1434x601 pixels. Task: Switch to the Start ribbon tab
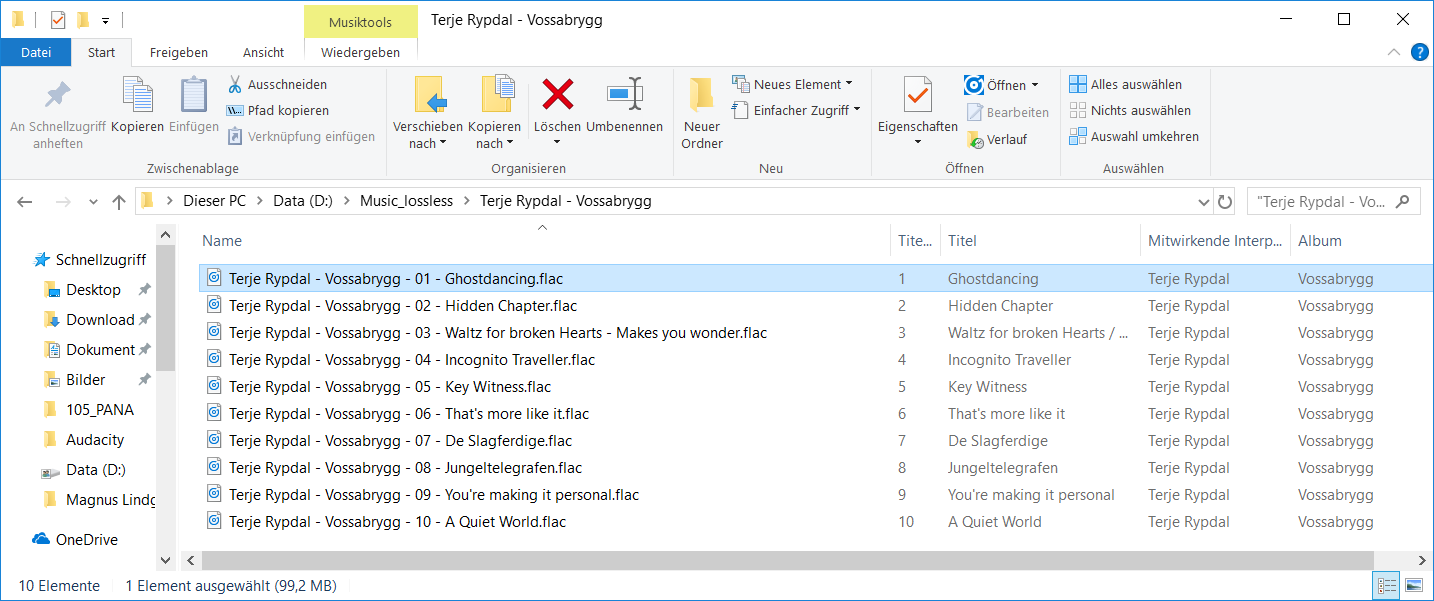(x=102, y=52)
